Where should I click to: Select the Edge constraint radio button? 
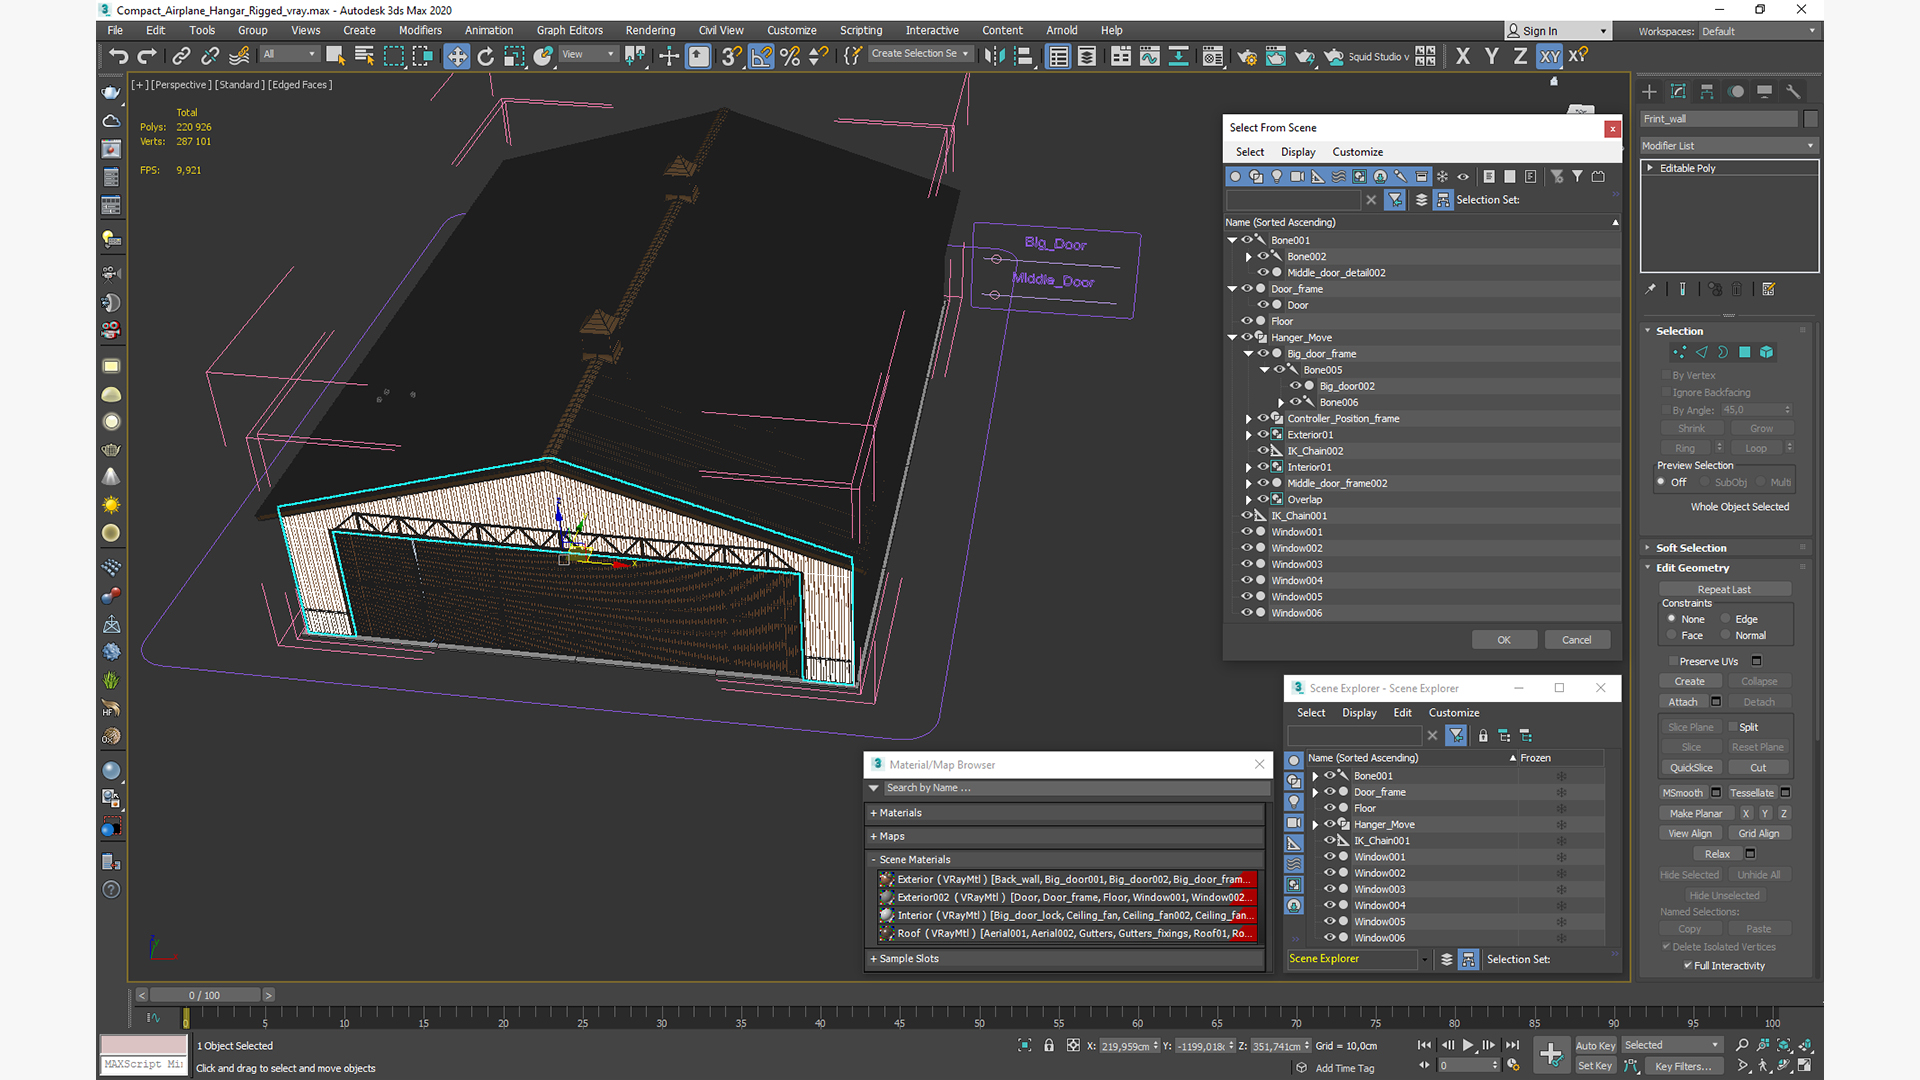(x=1726, y=619)
